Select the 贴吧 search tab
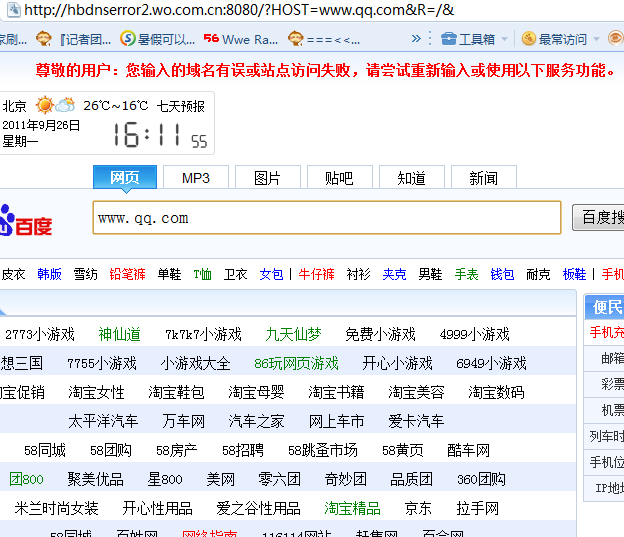The height and width of the screenshot is (537, 624). pyautogui.click(x=339, y=178)
